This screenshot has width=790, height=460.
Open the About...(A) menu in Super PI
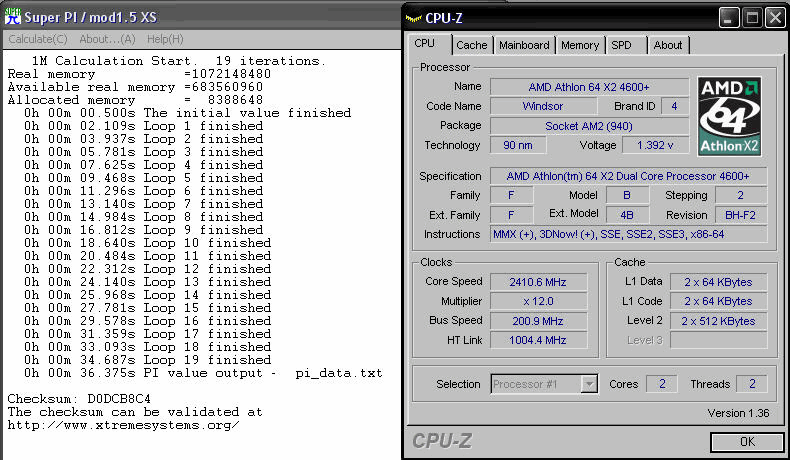[x=107, y=39]
